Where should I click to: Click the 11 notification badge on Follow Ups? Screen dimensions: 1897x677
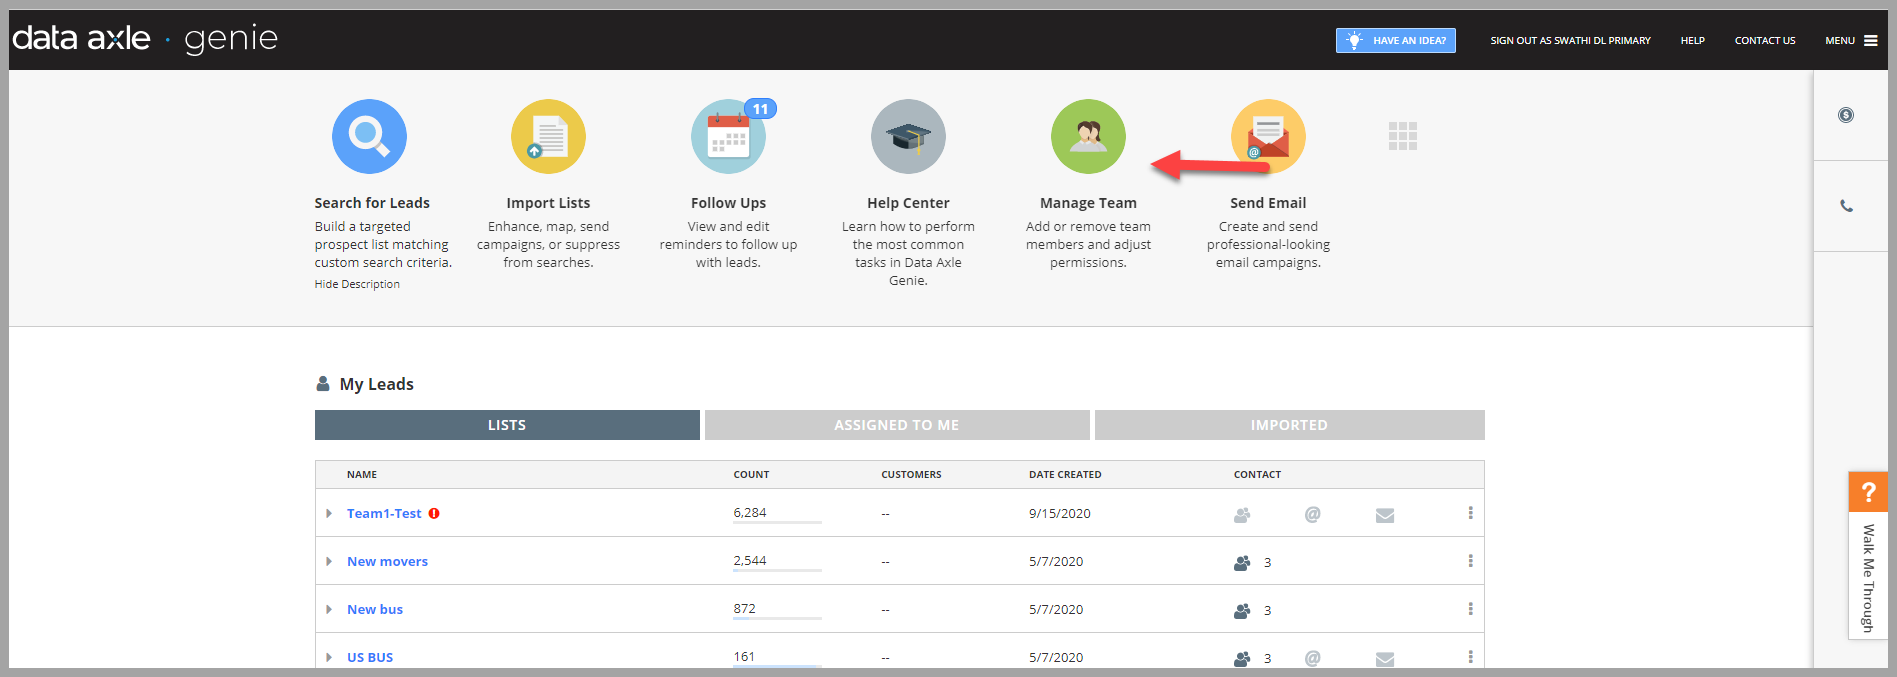(761, 109)
